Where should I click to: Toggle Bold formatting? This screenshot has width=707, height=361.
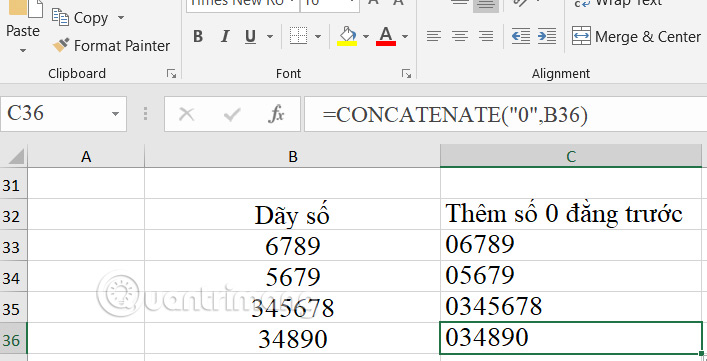[x=197, y=36]
